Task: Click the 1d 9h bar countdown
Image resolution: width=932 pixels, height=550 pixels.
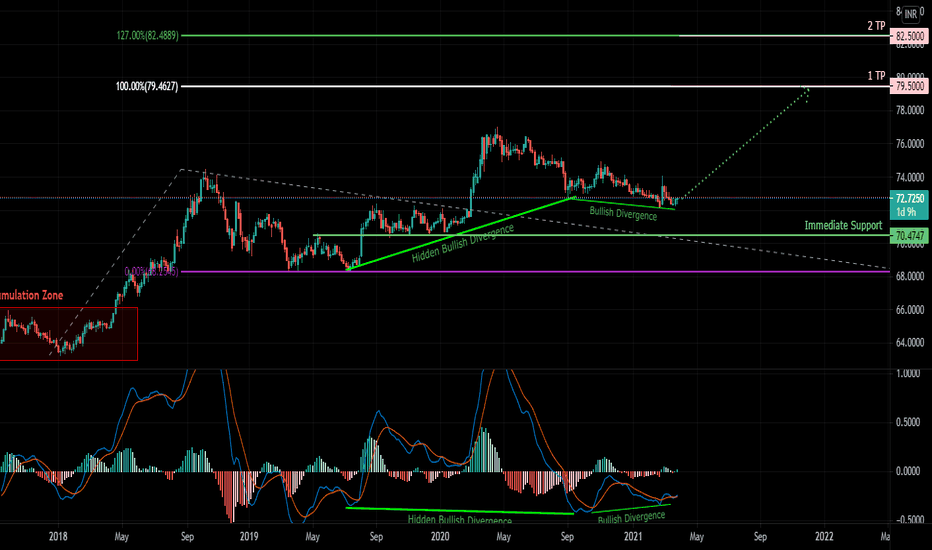Action: [x=906, y=212]
